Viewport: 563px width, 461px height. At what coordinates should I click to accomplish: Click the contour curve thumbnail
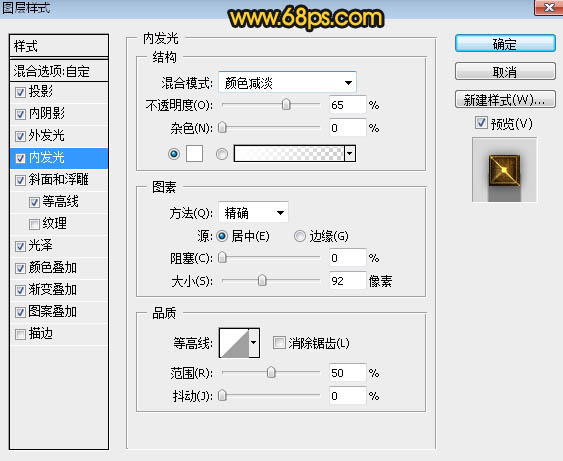[234, 343]
